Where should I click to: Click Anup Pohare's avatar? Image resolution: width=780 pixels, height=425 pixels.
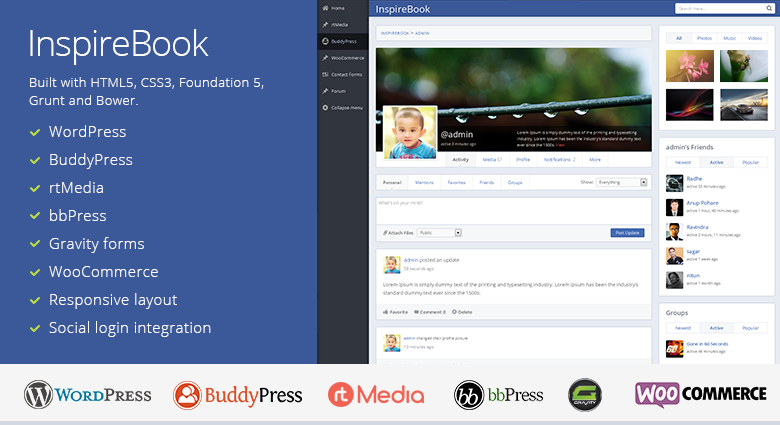675,207
